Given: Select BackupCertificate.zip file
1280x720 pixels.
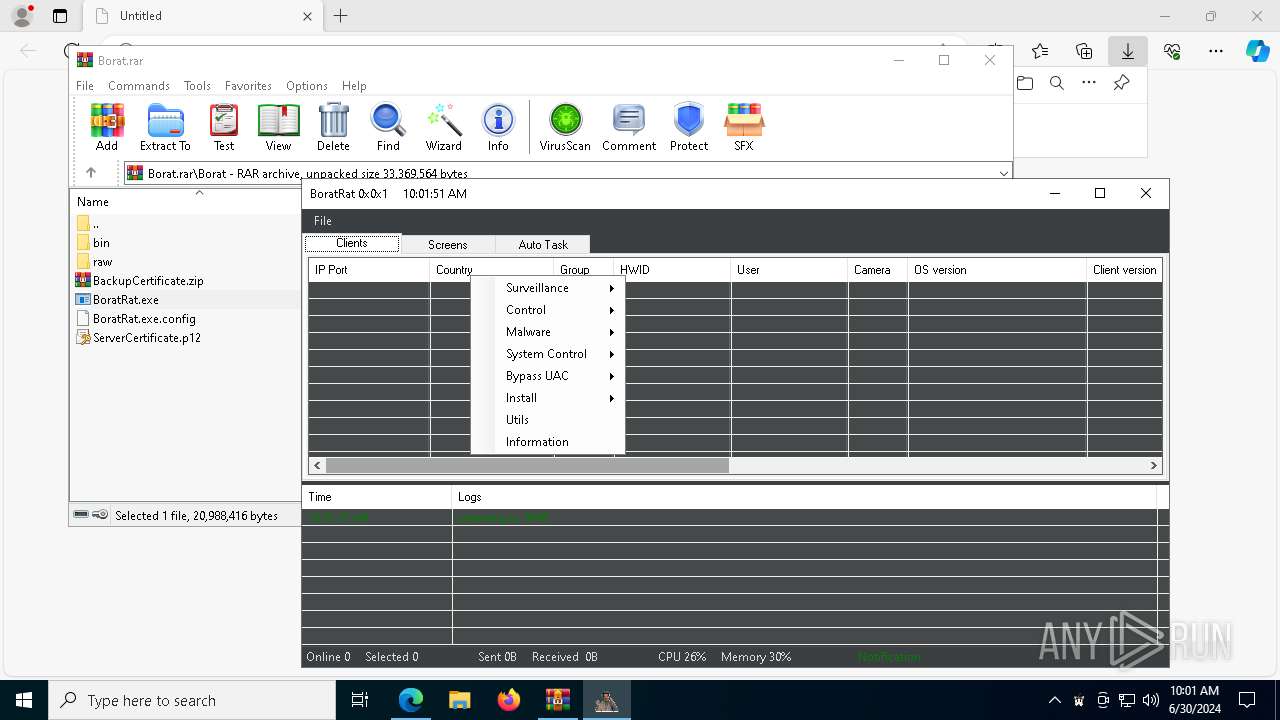Looking at the screenshot, I should pos(148,281).
